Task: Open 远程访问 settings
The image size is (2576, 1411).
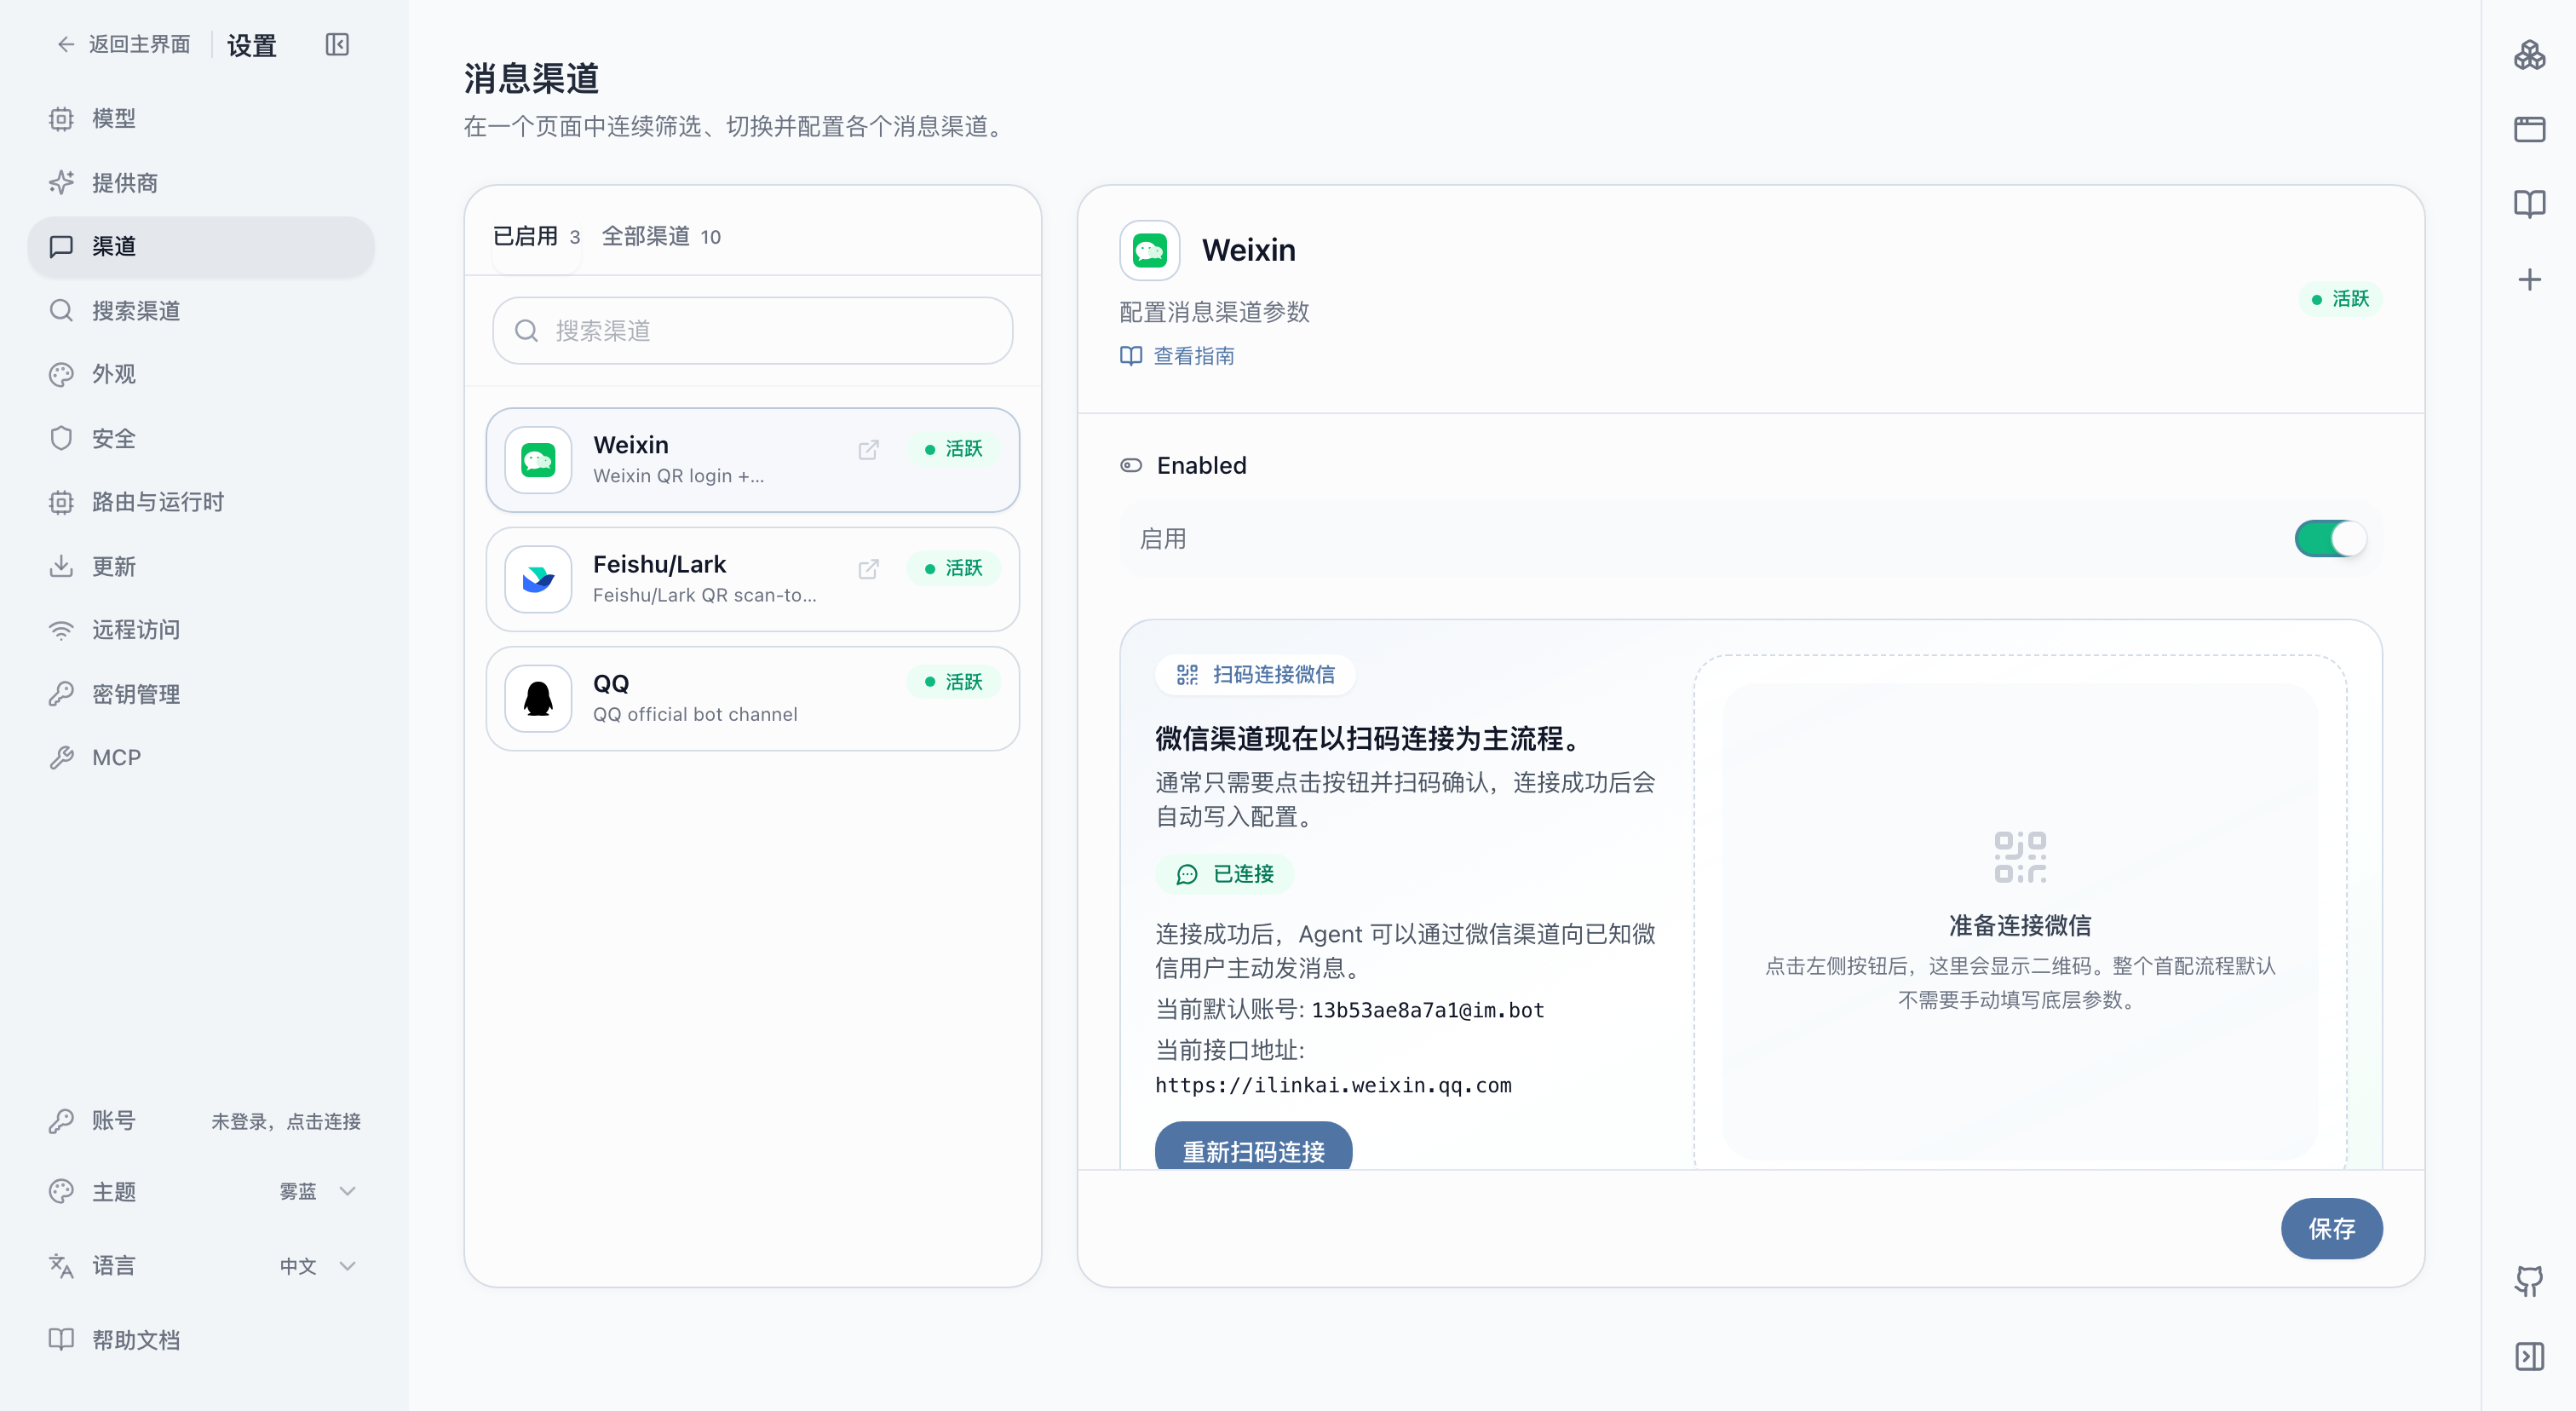Action: 201,630
